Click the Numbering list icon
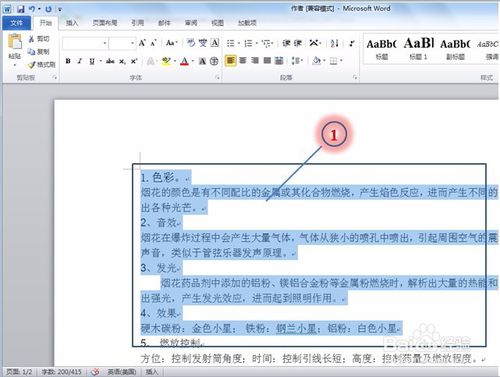 click(x=248, y=43)
